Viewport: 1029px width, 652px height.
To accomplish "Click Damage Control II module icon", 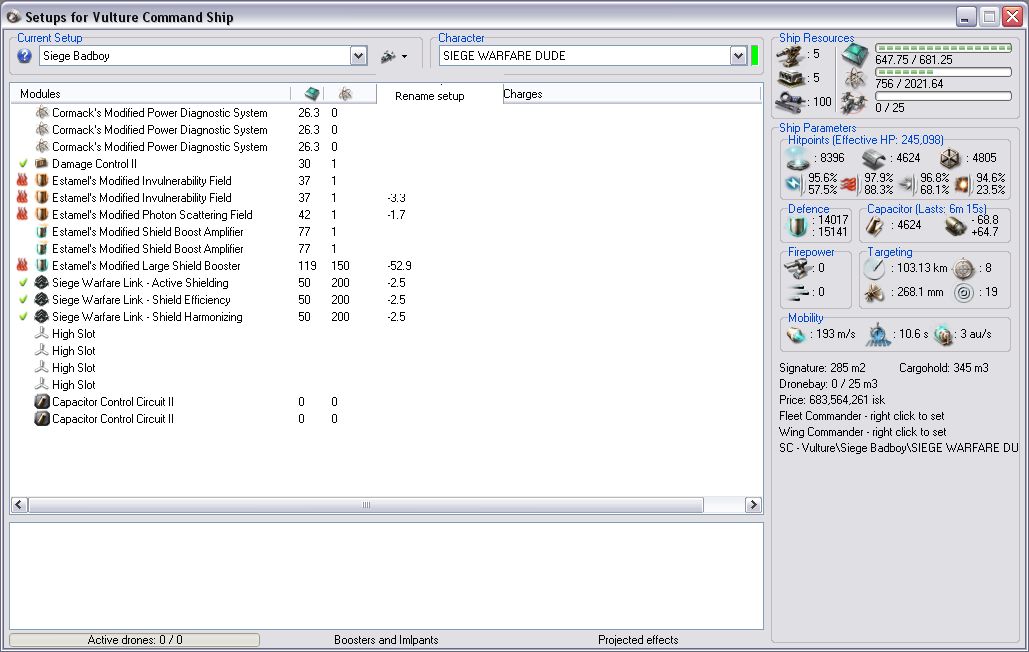I will (x=42, y=163).
